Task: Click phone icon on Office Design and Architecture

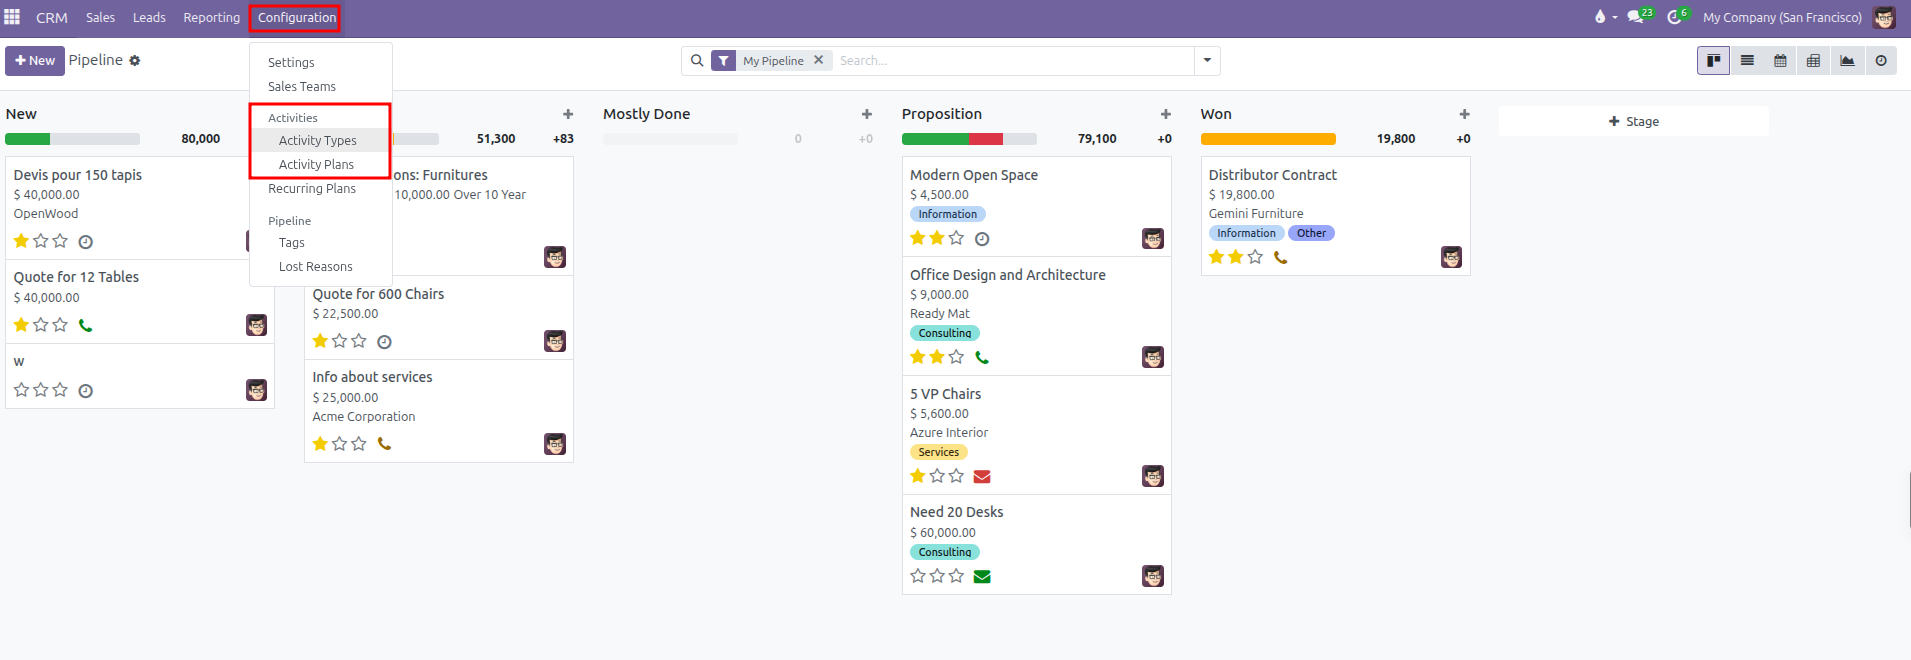Action: [x=982, y=357]
